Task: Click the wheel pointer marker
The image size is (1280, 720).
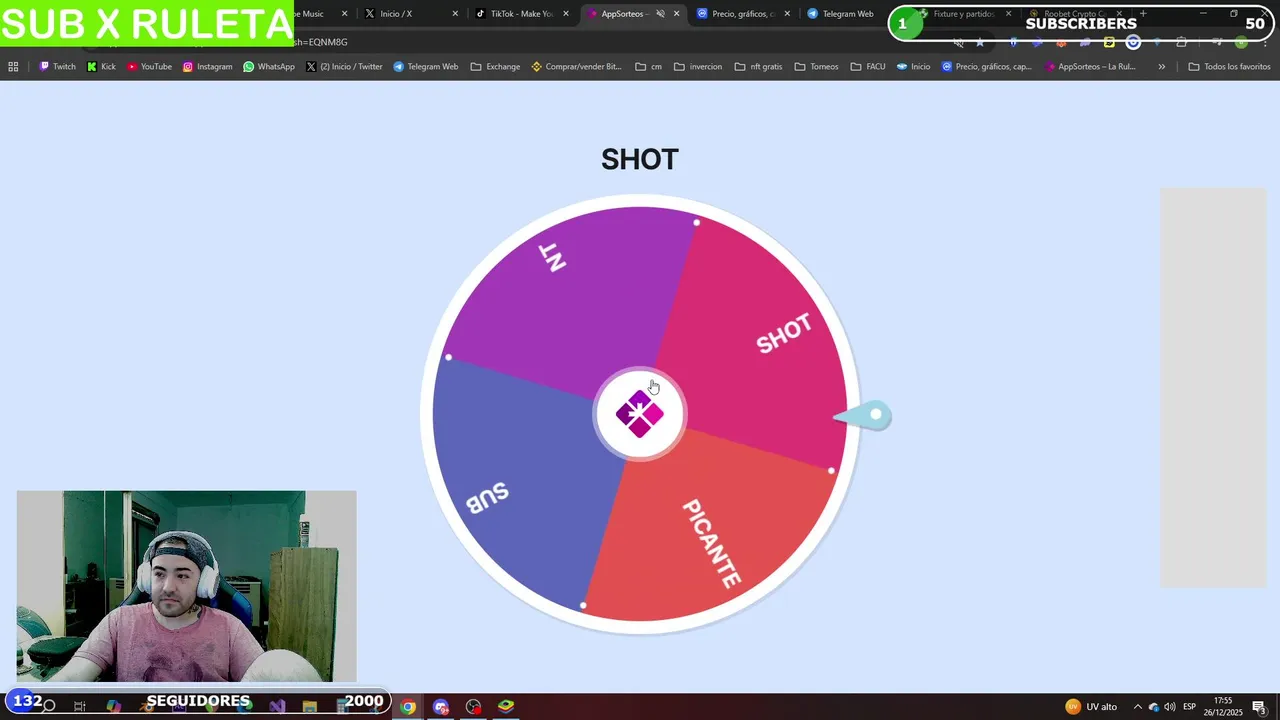Action: tap(864, 415)
